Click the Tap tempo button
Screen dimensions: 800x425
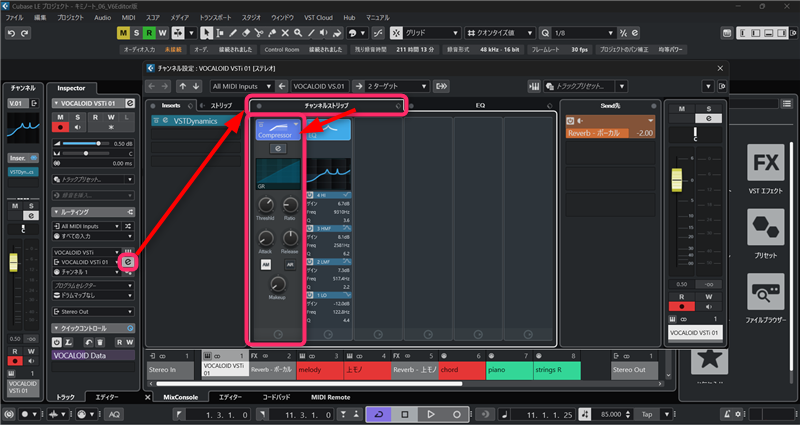pos(647,414)
